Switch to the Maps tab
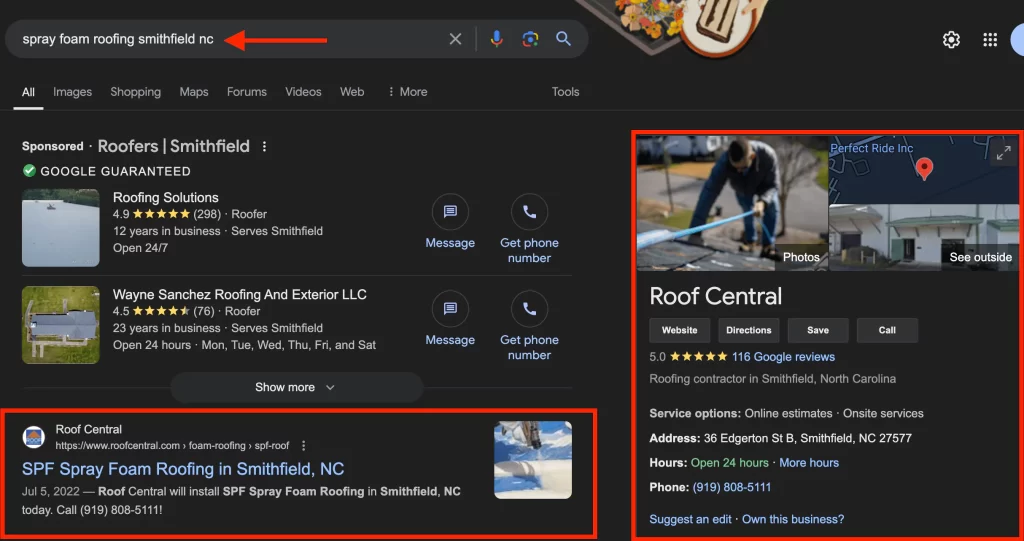 pyautogui.click(x=194, y=92)
